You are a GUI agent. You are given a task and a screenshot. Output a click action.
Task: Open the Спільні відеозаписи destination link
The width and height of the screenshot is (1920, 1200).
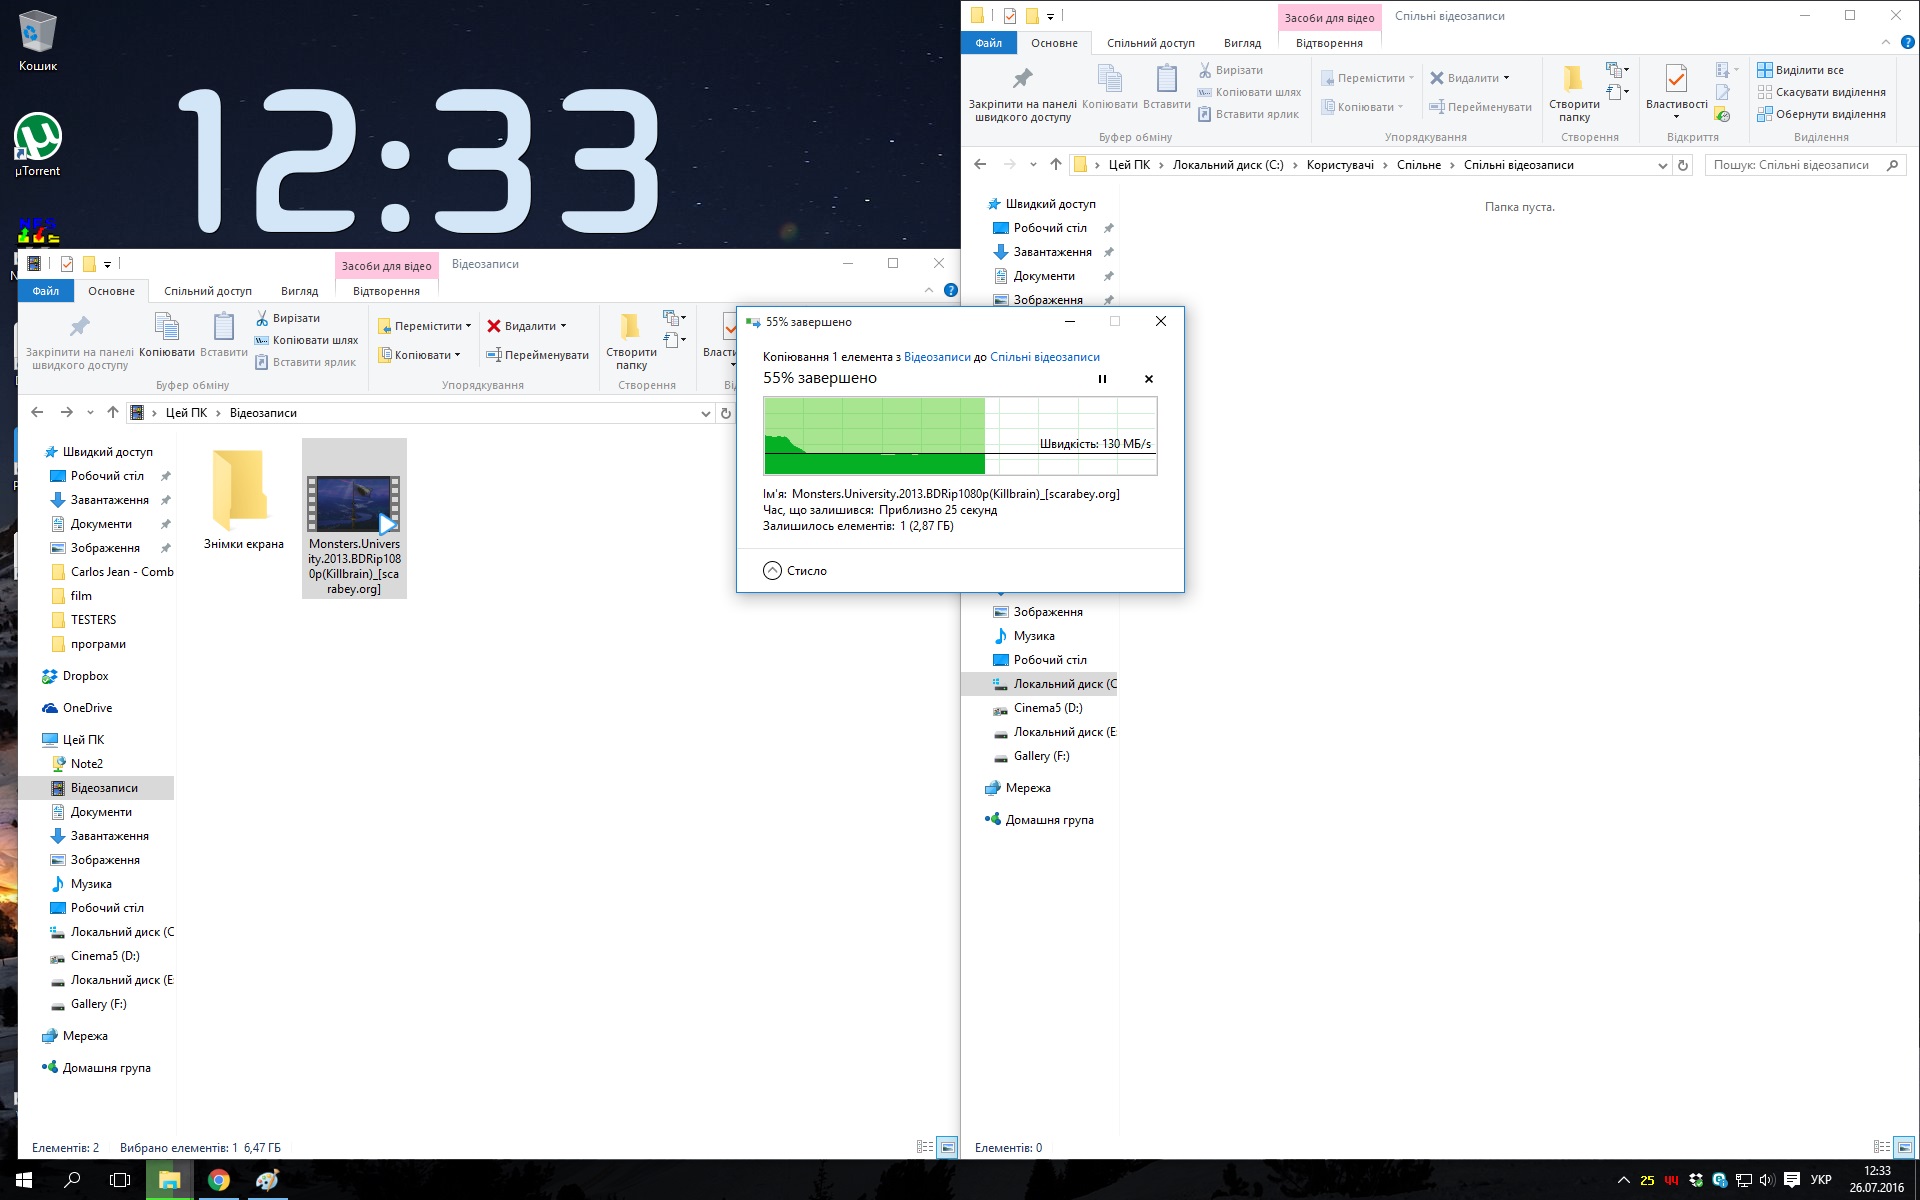[1044, 357]
